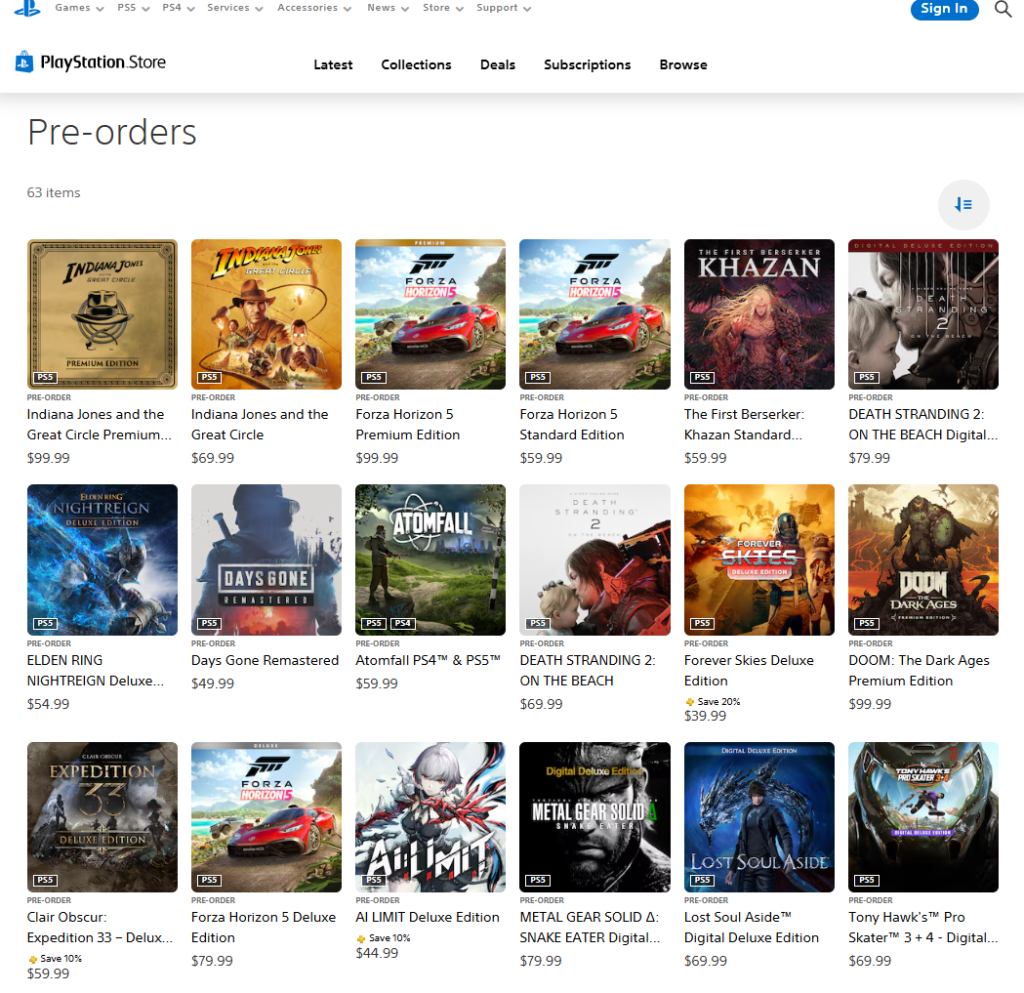This screenshot has width=1024, height=993.
Task: Click The First Berserker: Khazan Standard title
Action: (x=744, y=424)
